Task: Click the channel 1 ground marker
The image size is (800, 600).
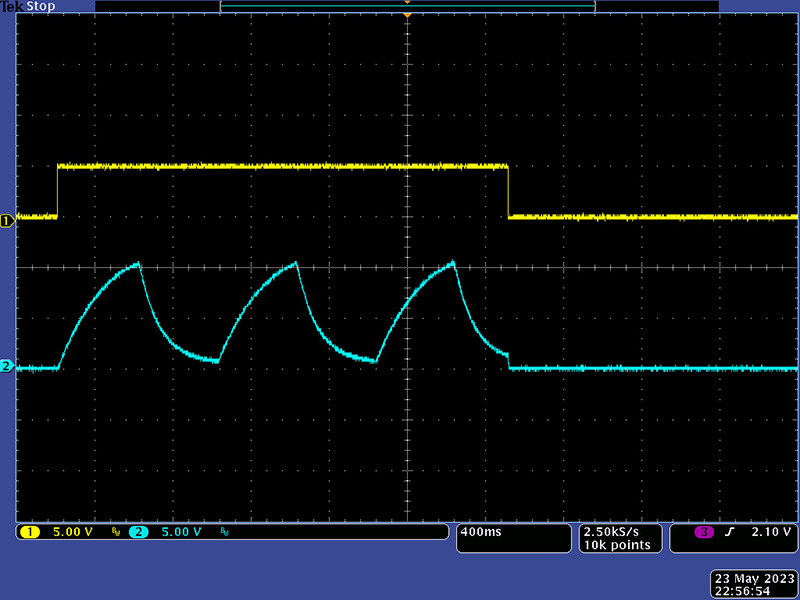Action: tap(7, 221)
